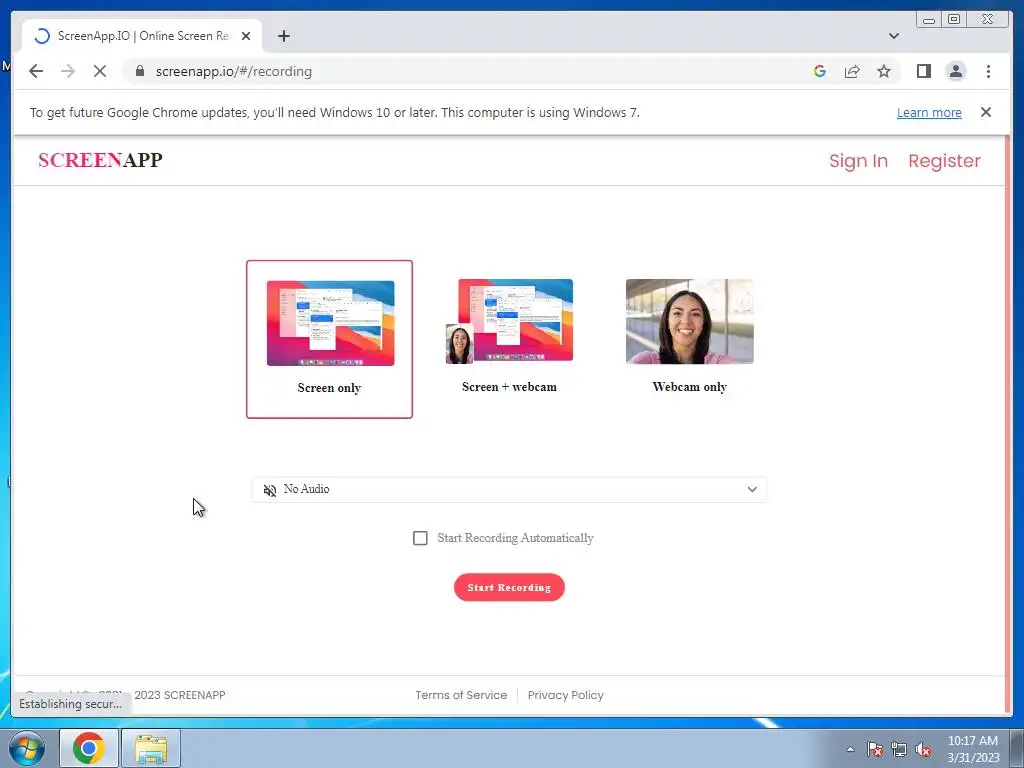This screenshot has width=1024, height=768.
Task: Close the ScreenApp.IO tab
Action: [246, 36]
